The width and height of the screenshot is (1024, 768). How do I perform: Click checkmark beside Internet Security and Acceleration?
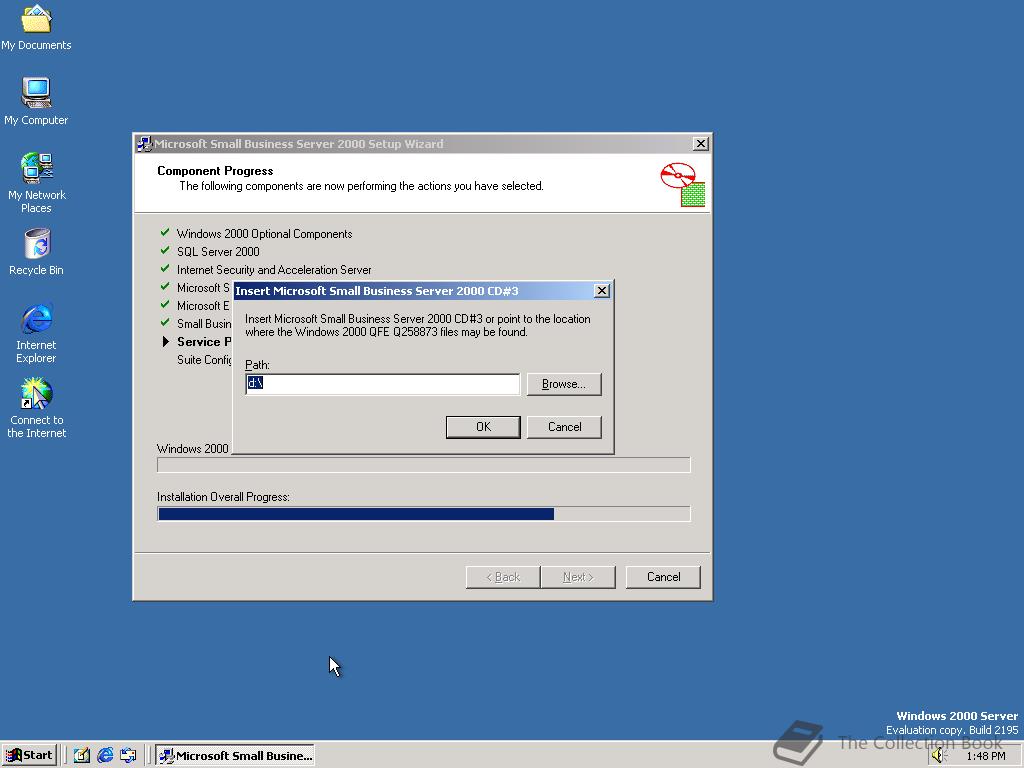(165, 268)
